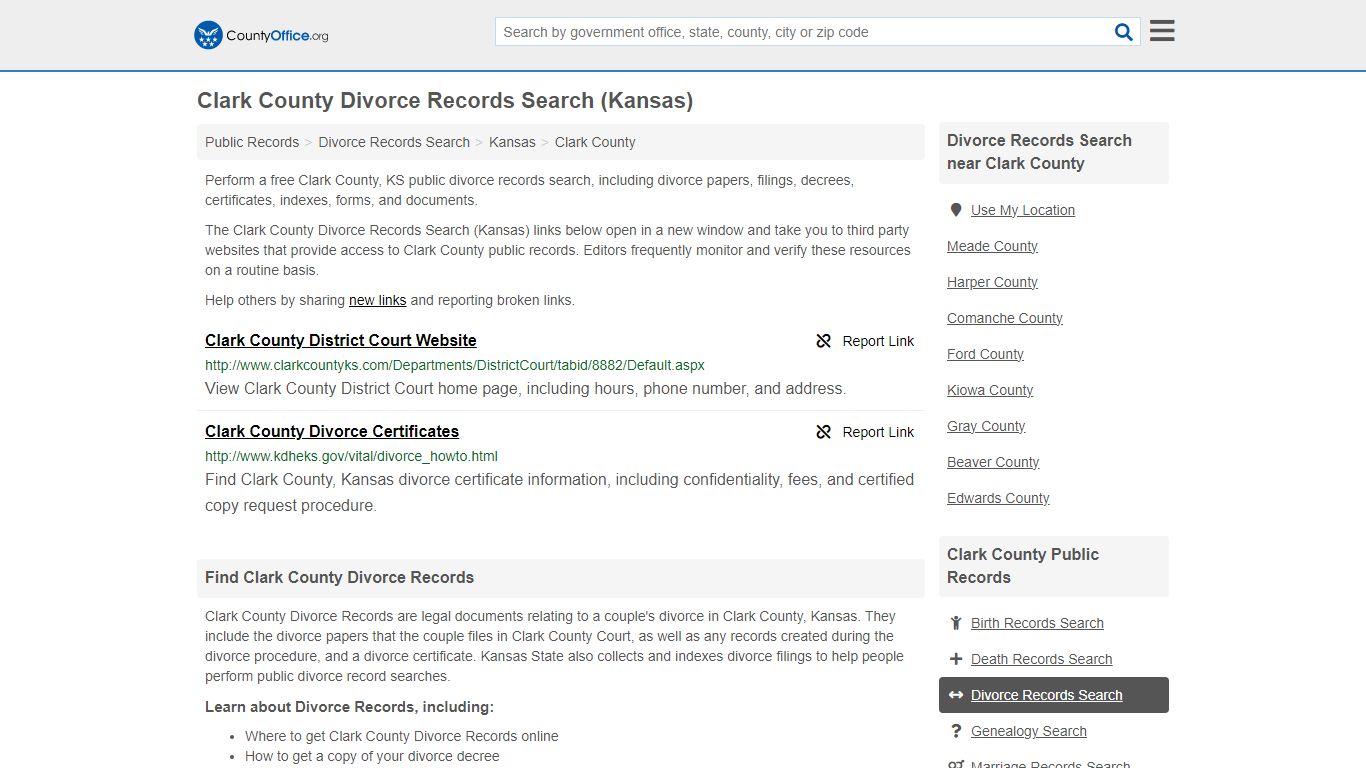Click the location pin icon

956,210
